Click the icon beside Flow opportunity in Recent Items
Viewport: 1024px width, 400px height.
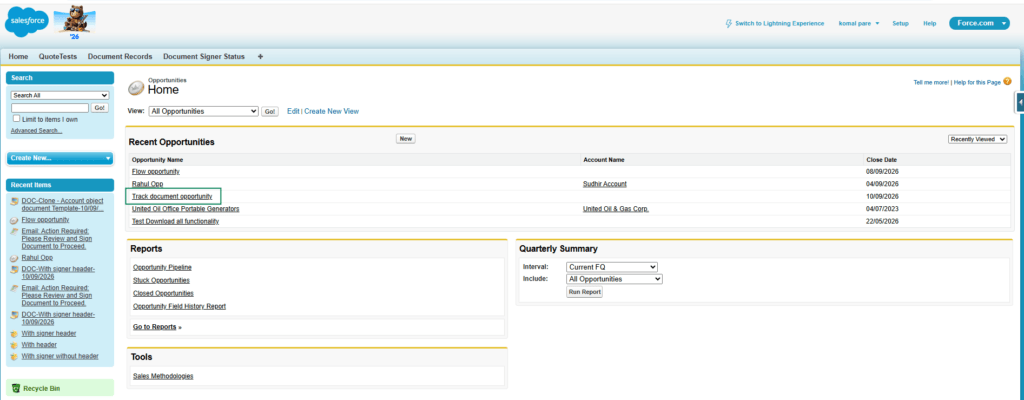[x=15, y=220]
